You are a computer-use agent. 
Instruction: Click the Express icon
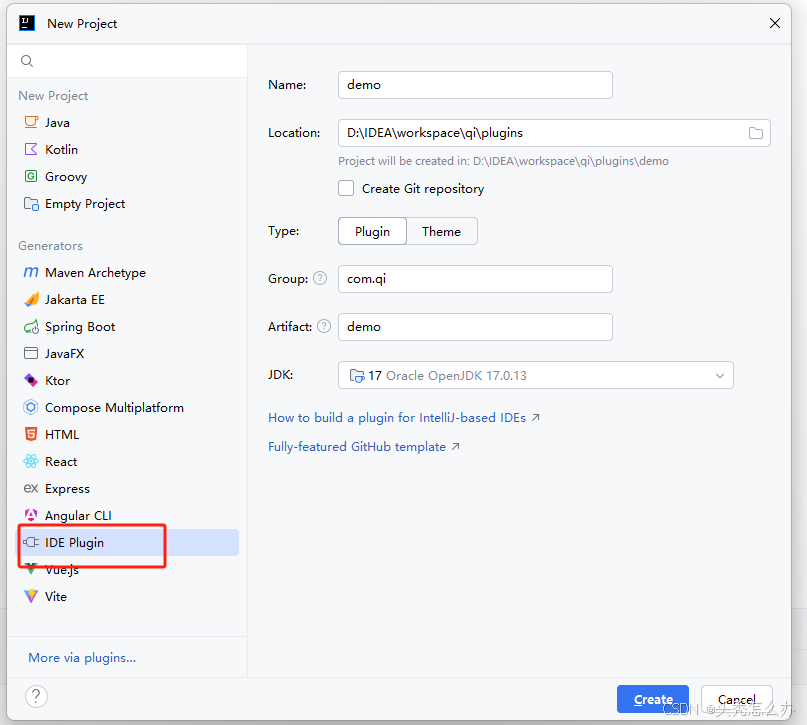coord(31,488)
